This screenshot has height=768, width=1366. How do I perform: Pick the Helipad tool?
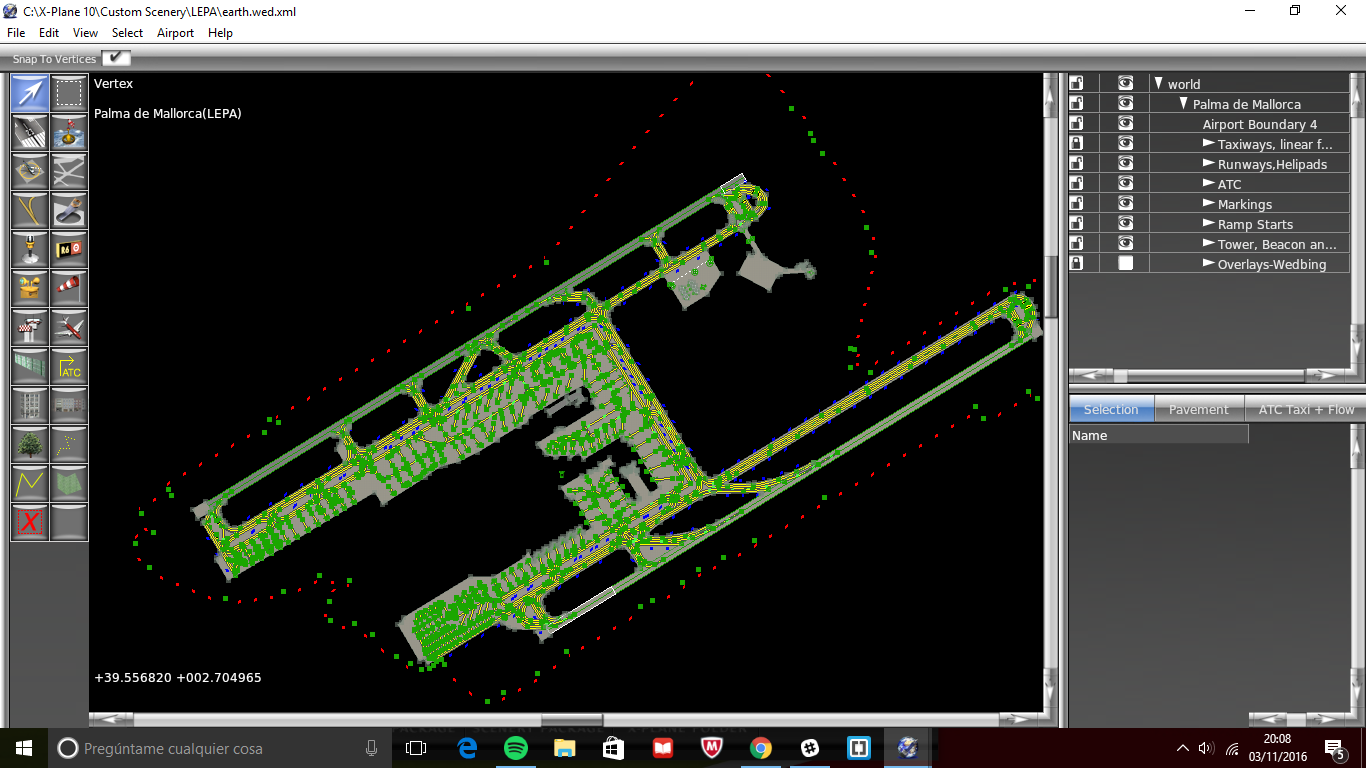click(30, 172)
